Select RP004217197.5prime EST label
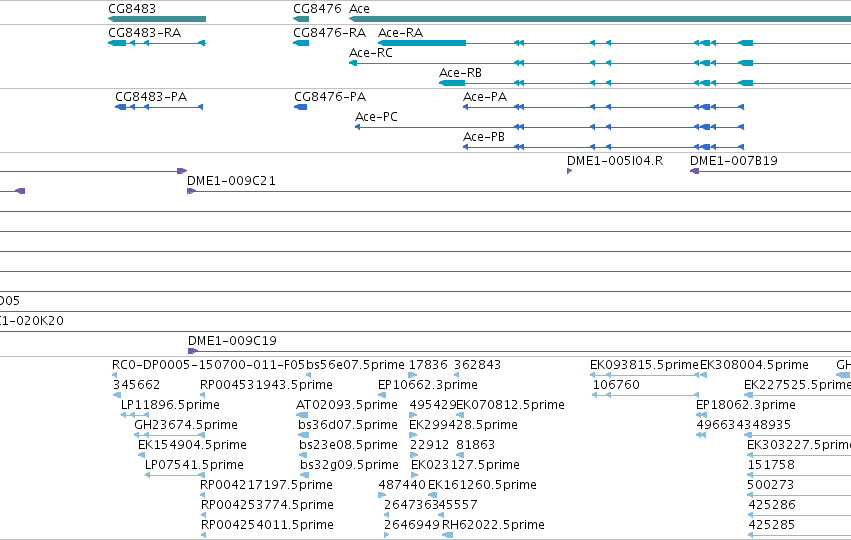The height and width of the screenshot is (540, 851). tap(266, 485)
